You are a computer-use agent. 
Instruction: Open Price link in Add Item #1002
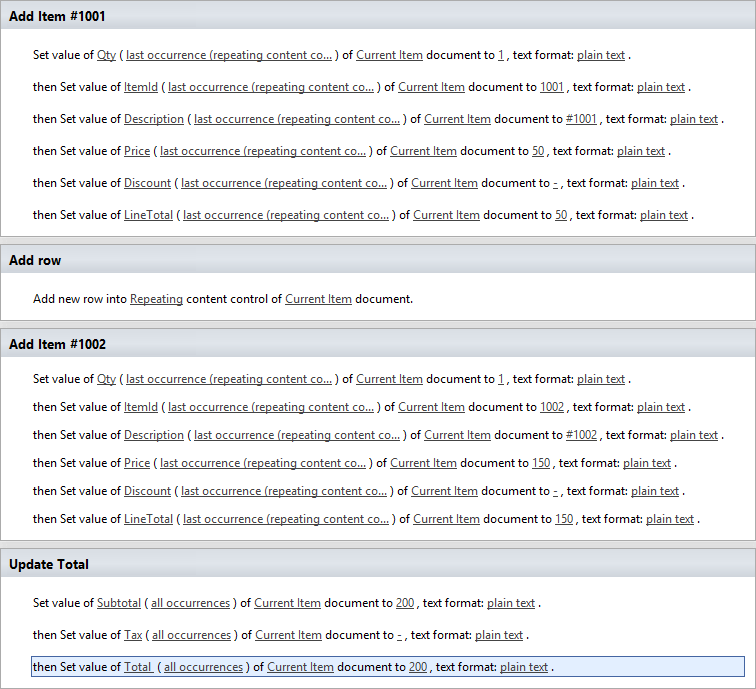tap(137, 463)
